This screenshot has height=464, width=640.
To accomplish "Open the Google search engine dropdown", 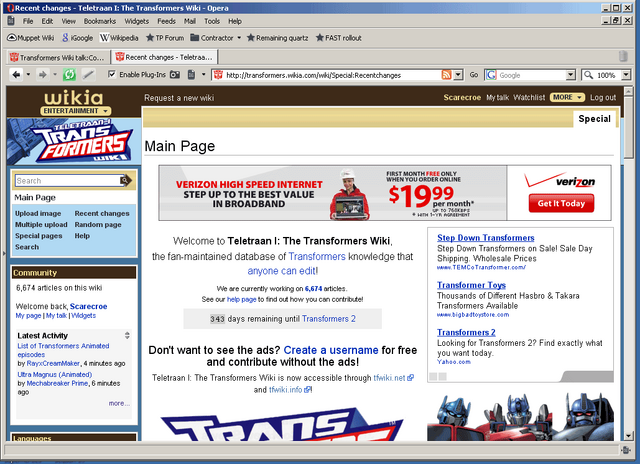I will tap(571, 75).
